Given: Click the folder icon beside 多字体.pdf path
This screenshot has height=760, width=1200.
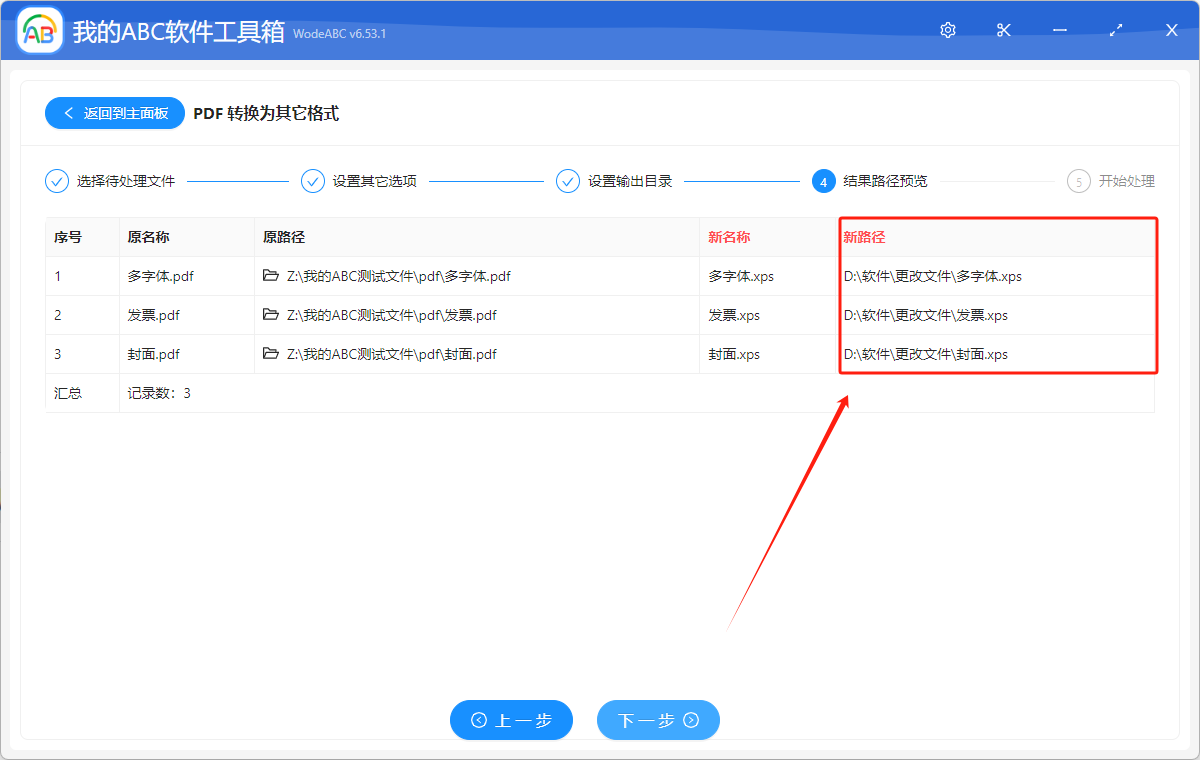Looking at the screenshot, I should tap(271, 276).
